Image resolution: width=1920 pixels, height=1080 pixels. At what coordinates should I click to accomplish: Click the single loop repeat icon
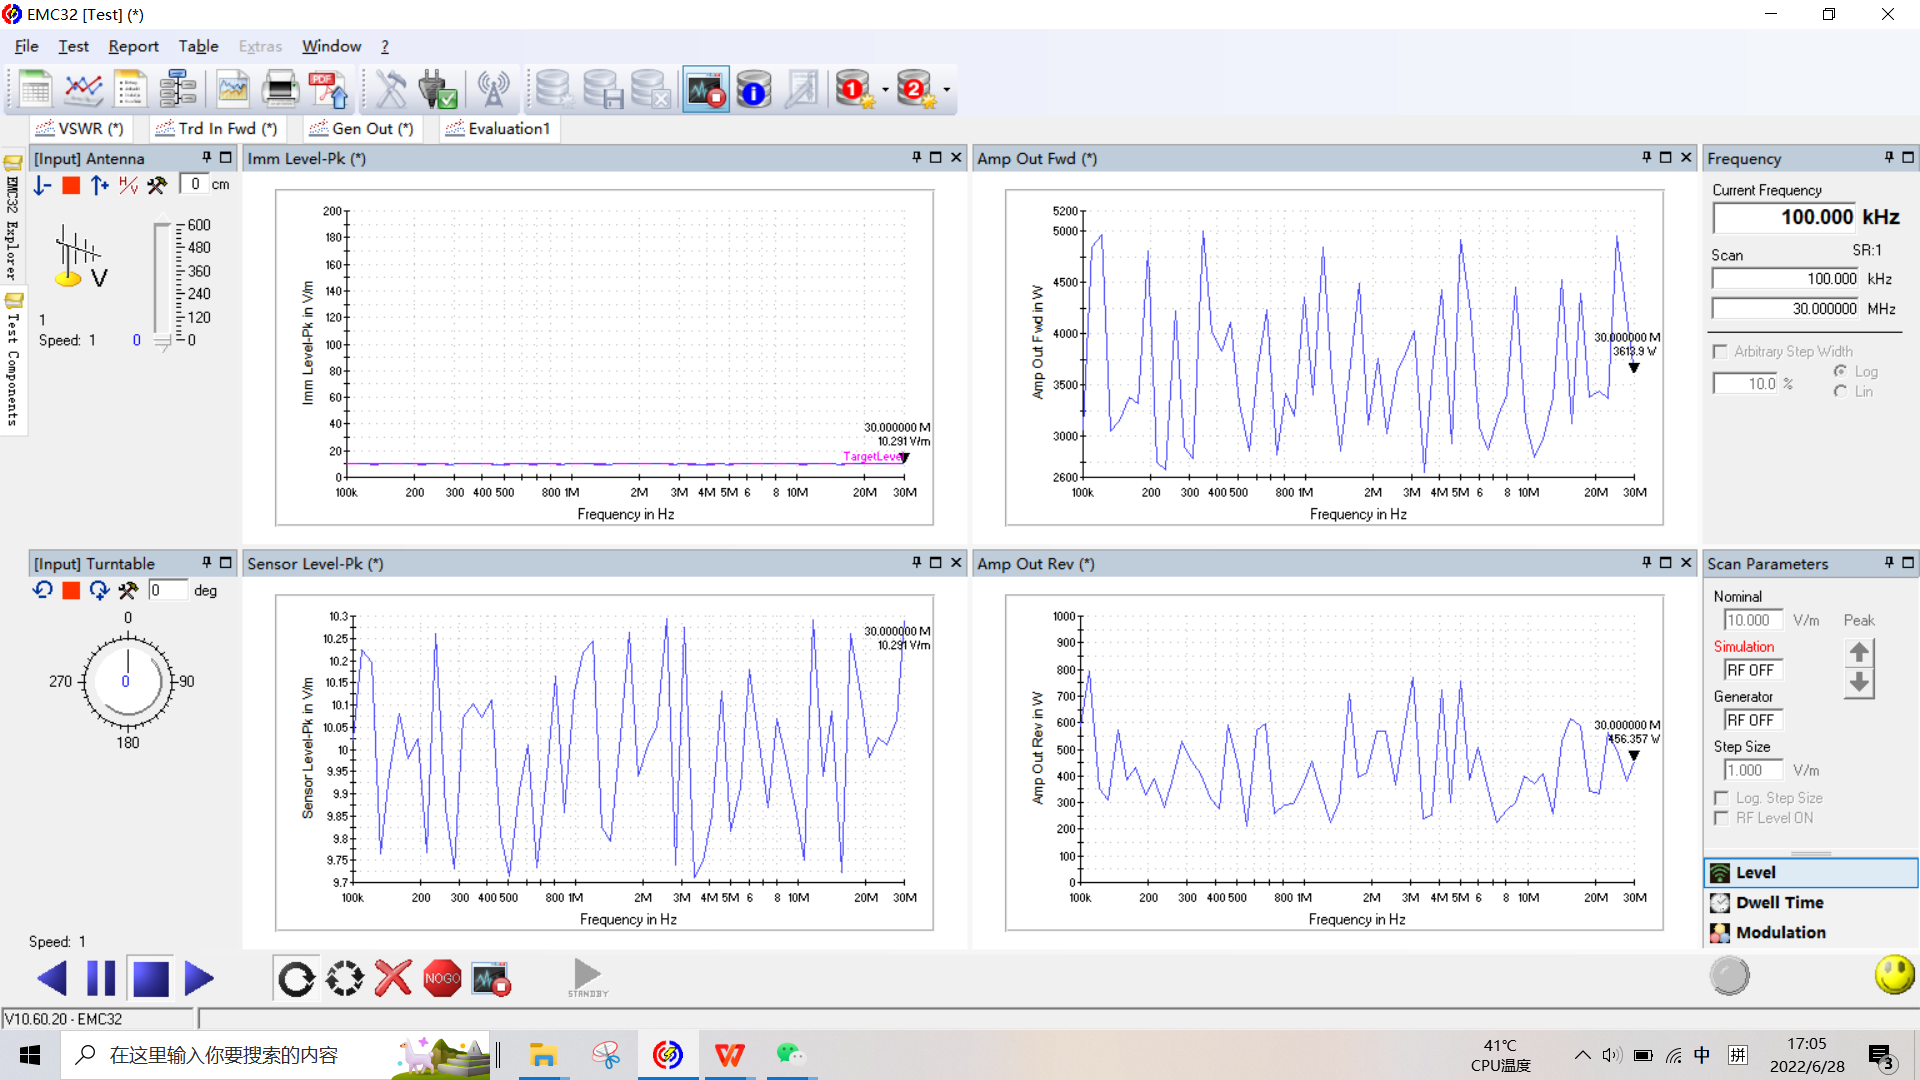(x=296, y=978)
